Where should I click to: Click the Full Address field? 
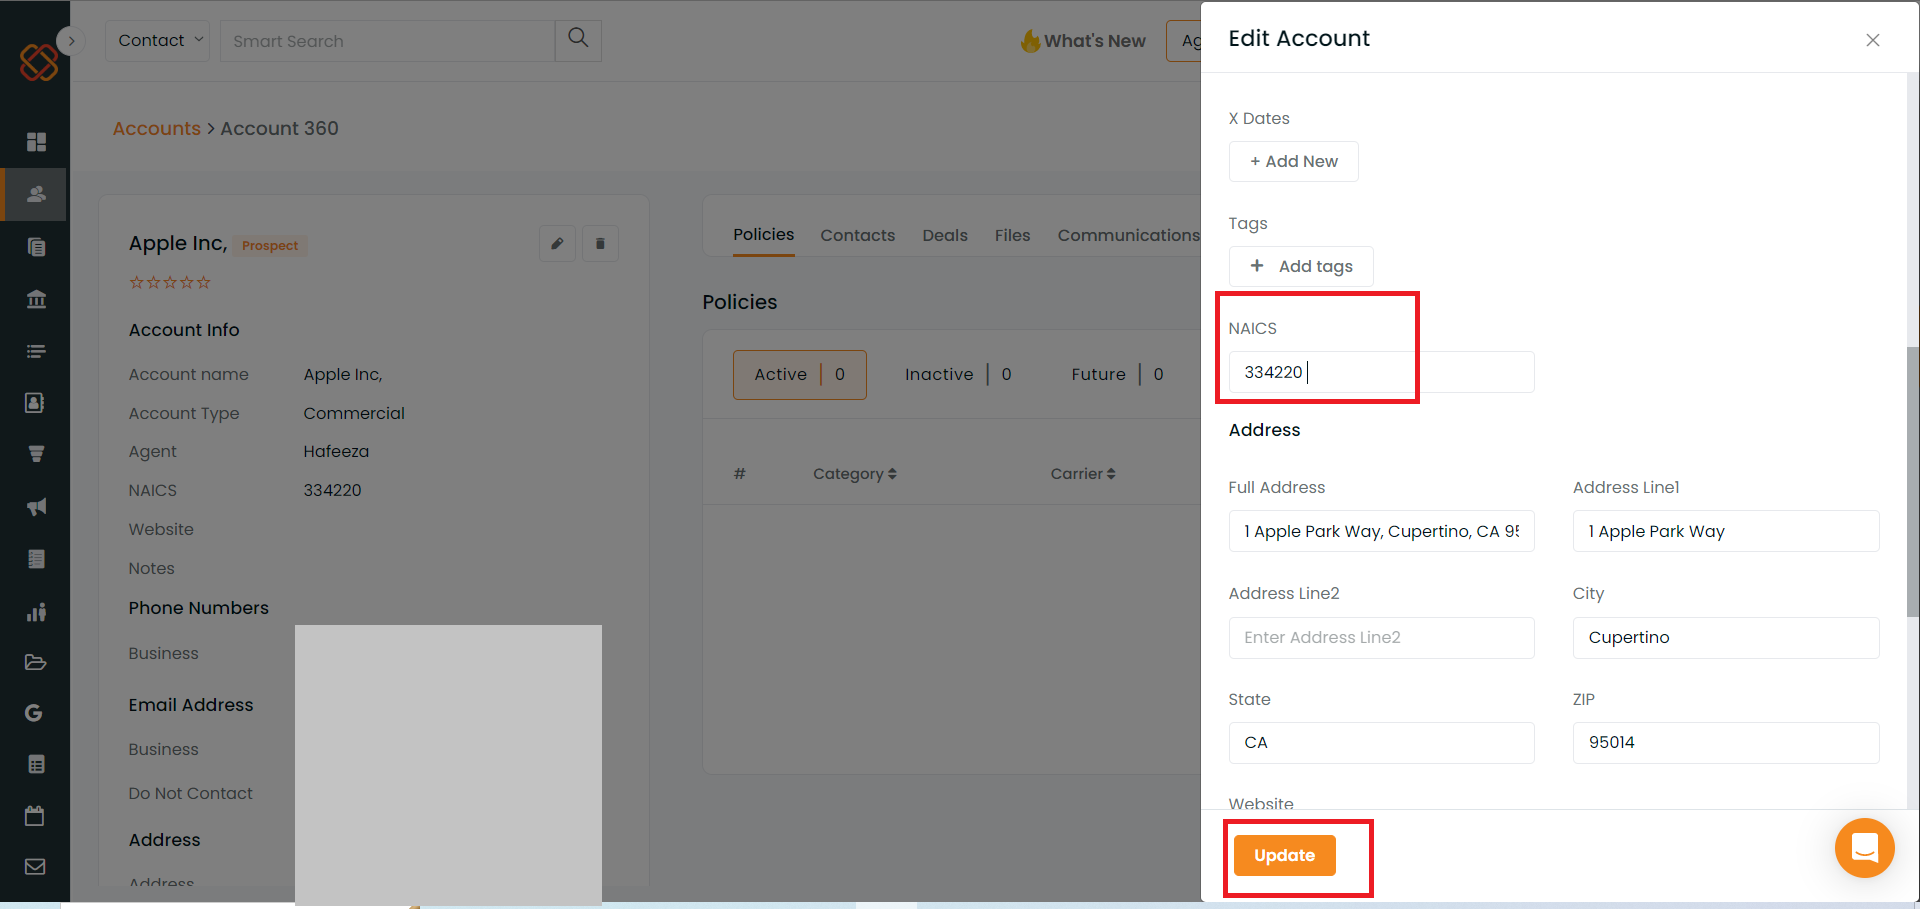coord(1381,531)
